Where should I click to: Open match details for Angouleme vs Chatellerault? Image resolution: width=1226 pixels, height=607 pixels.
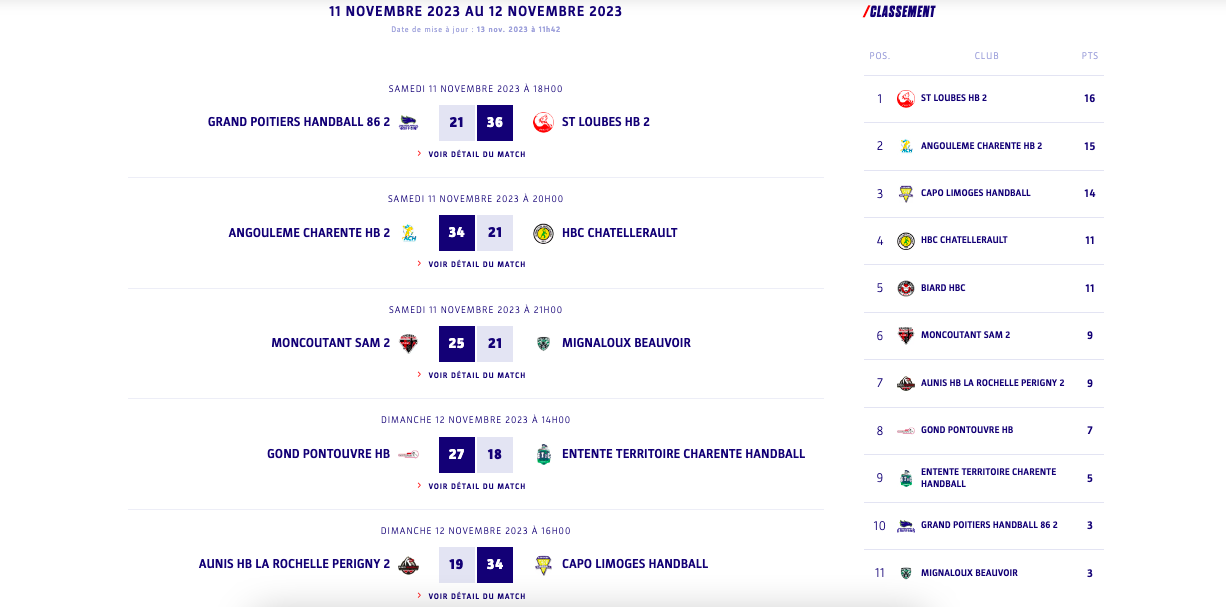pyautogui.click(x=476, y=264)
